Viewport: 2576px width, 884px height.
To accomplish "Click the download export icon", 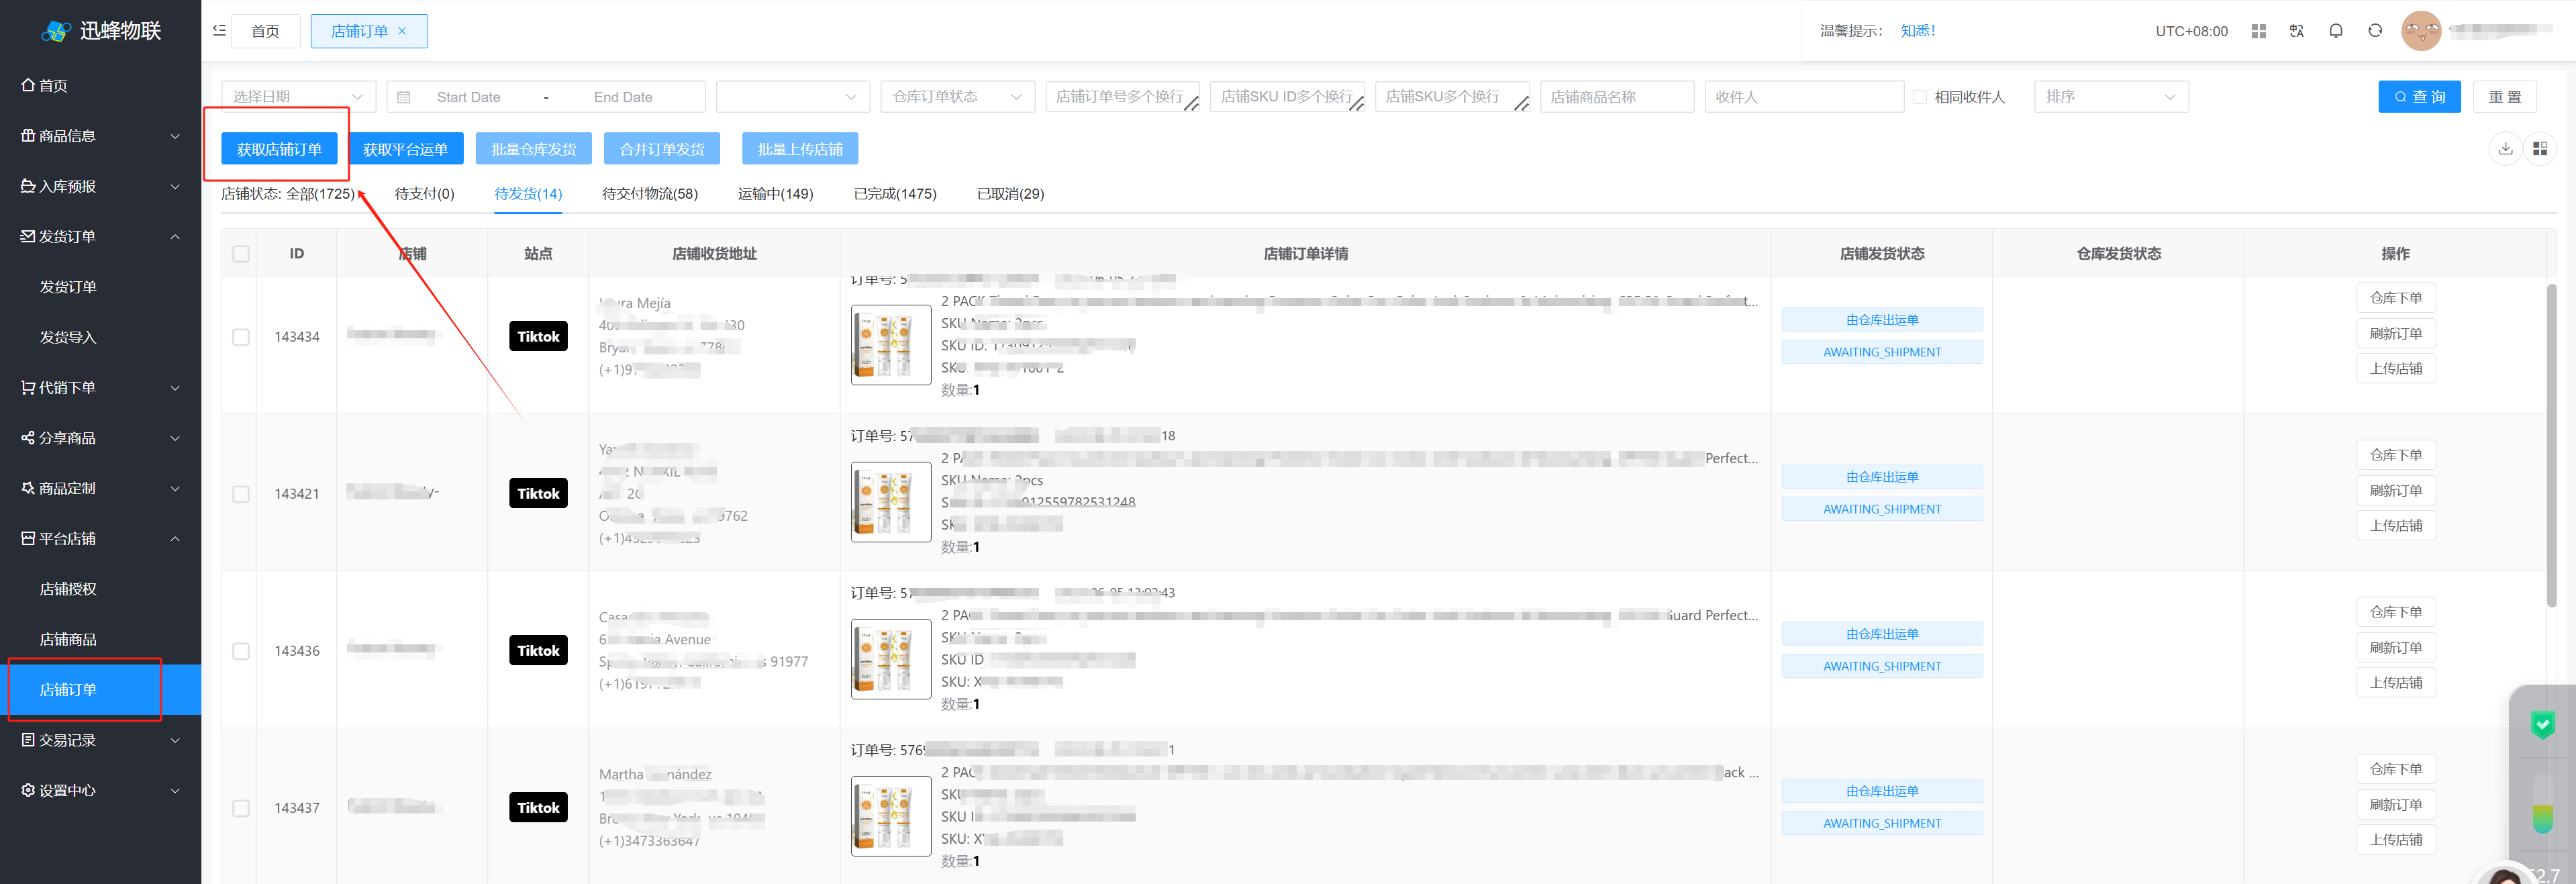I will tap(2505, 149).
